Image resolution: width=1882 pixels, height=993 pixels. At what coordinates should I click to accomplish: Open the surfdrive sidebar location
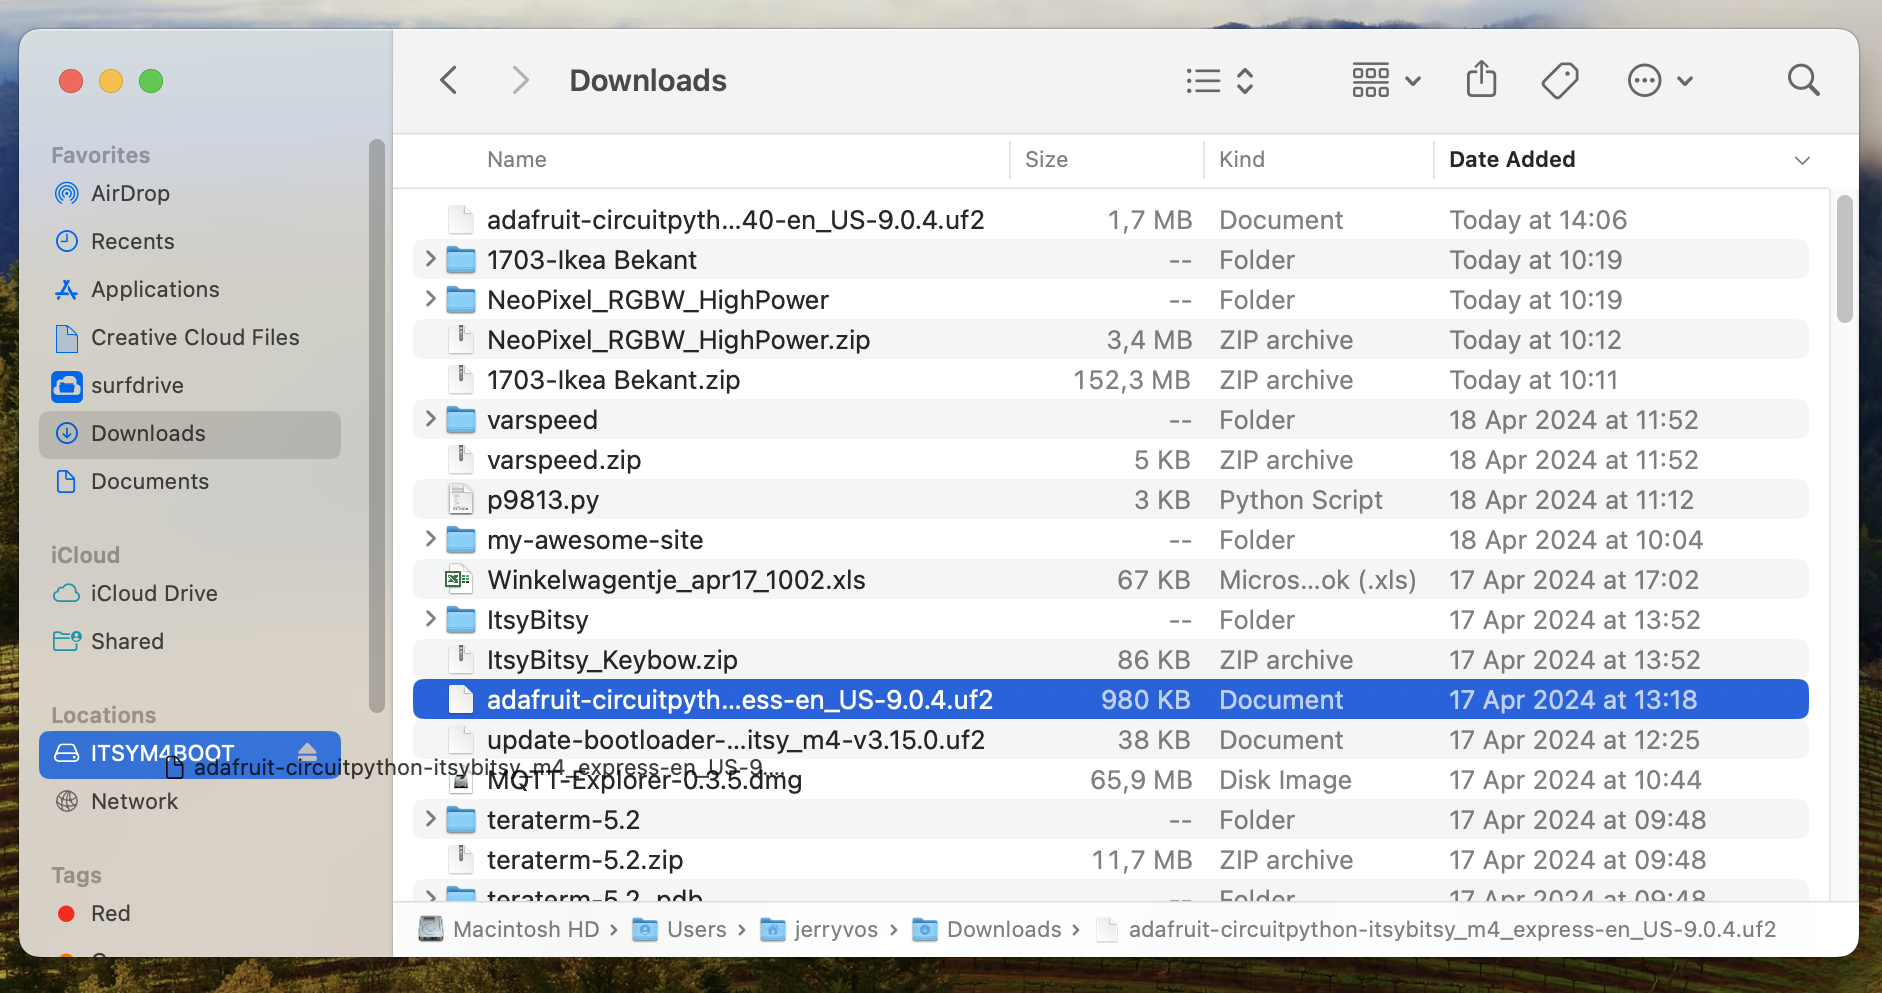pos(137,385)
